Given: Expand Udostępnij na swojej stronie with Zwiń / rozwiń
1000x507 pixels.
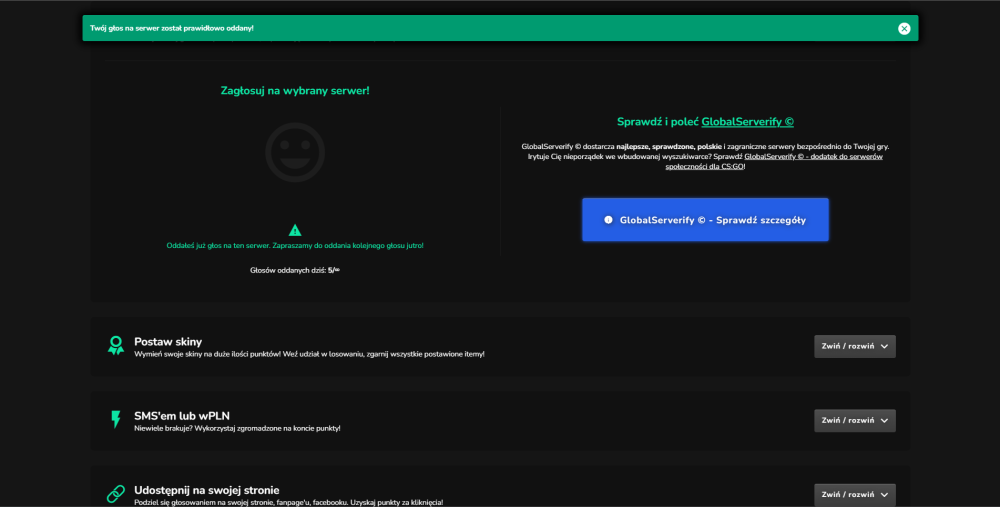Looking at the screenshot, I should click(855, 494).
